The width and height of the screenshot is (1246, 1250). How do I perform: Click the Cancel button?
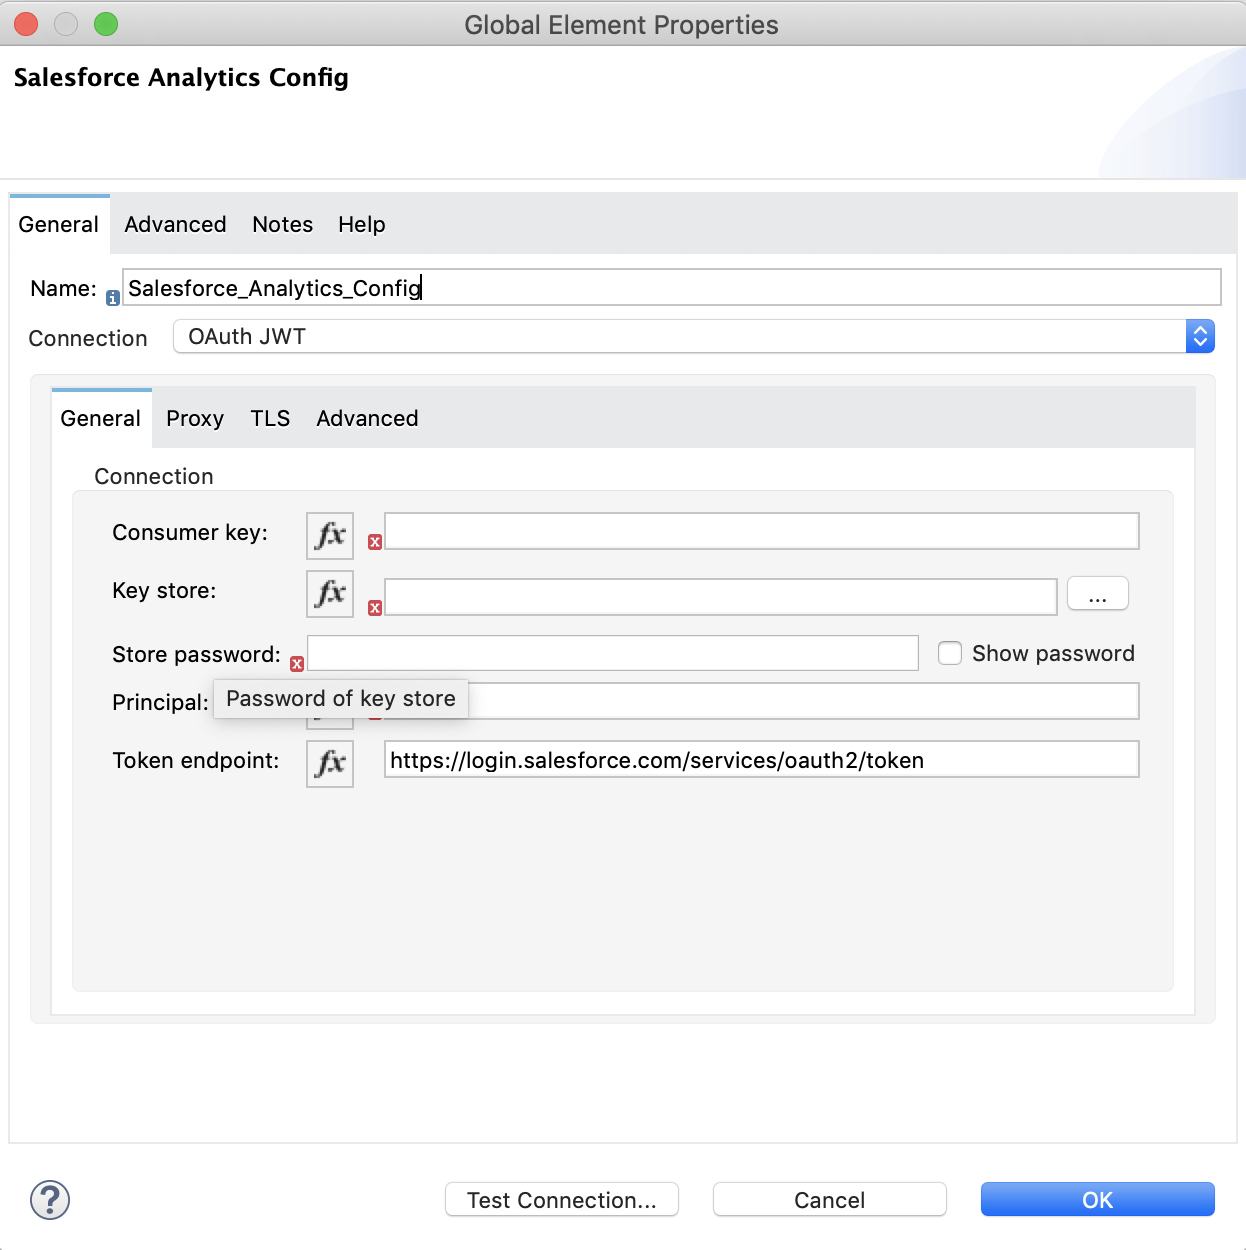(828, 1200)
